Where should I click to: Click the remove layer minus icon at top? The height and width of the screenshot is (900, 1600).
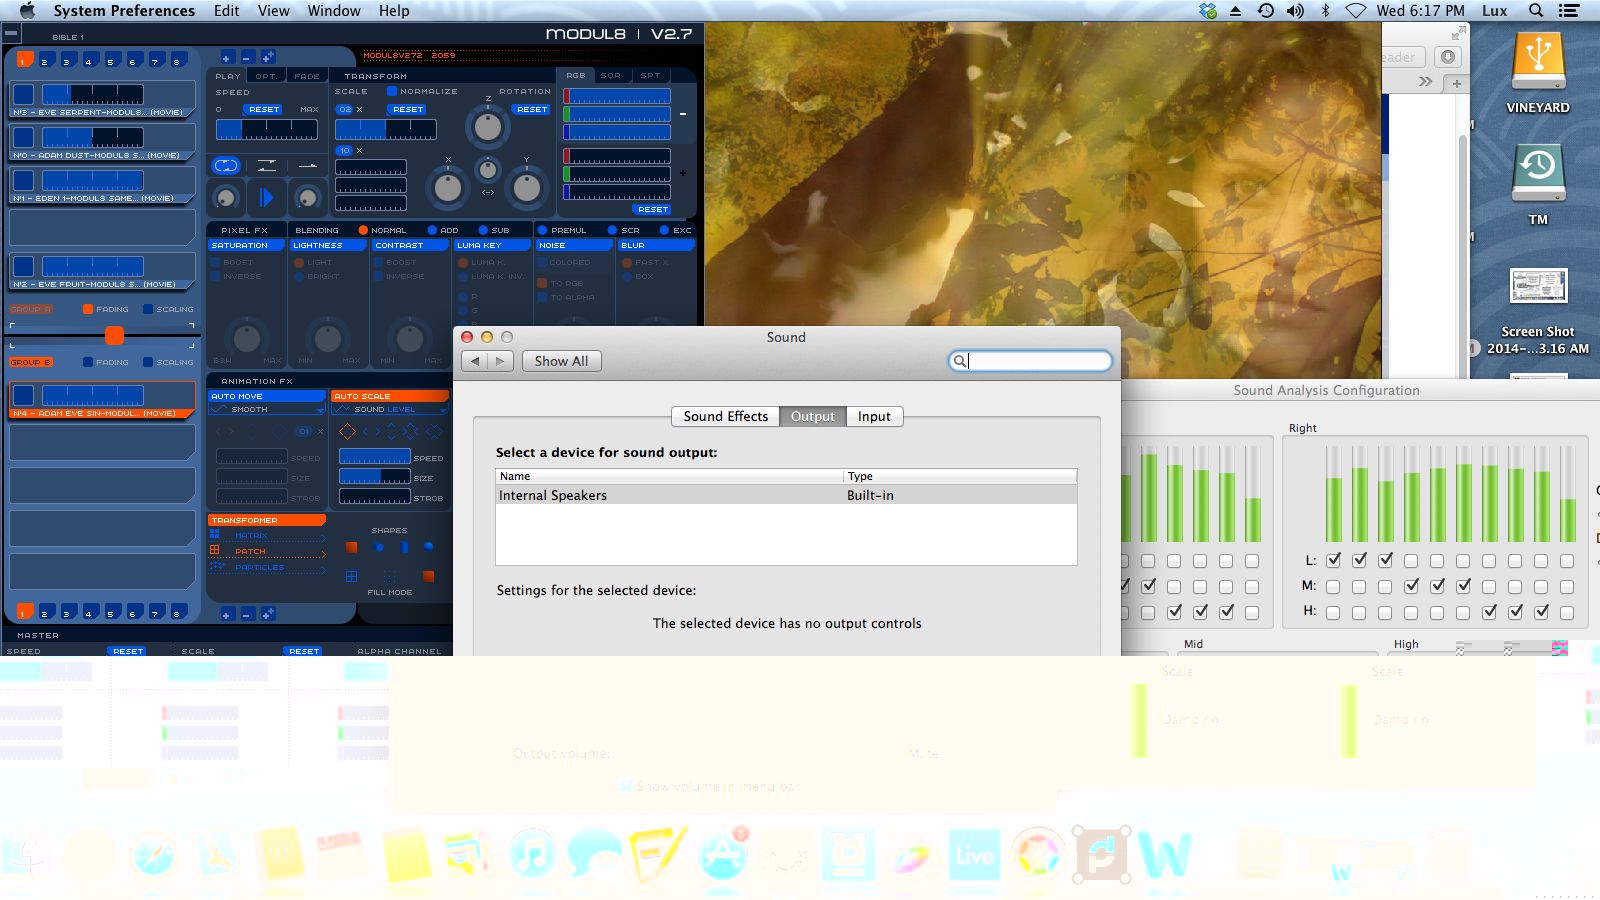click(x=247, y=57)
